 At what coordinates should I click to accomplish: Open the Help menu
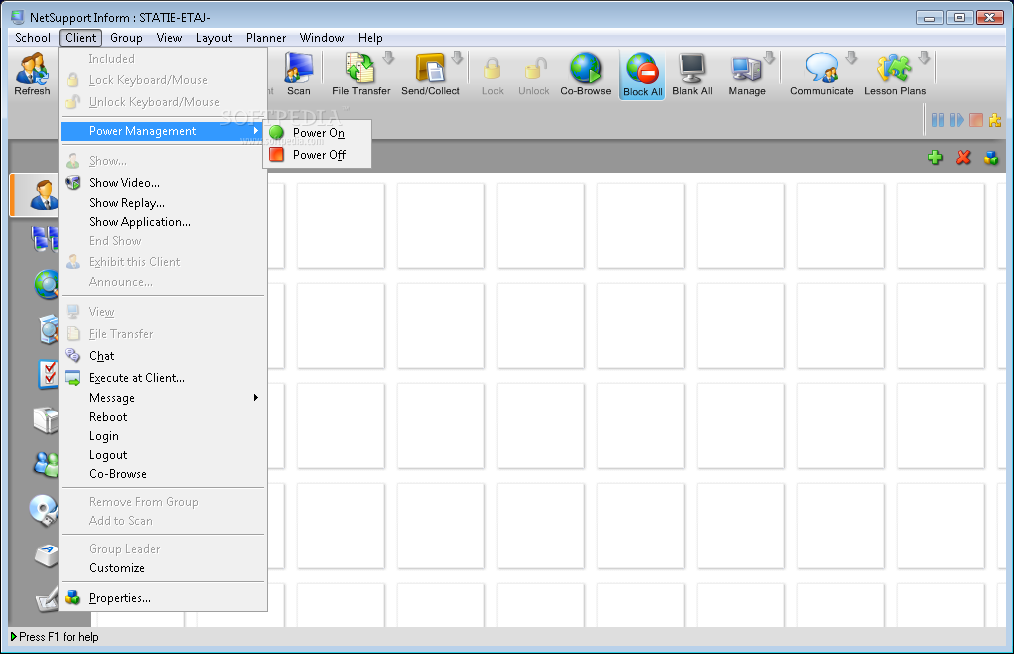point(371,38)
